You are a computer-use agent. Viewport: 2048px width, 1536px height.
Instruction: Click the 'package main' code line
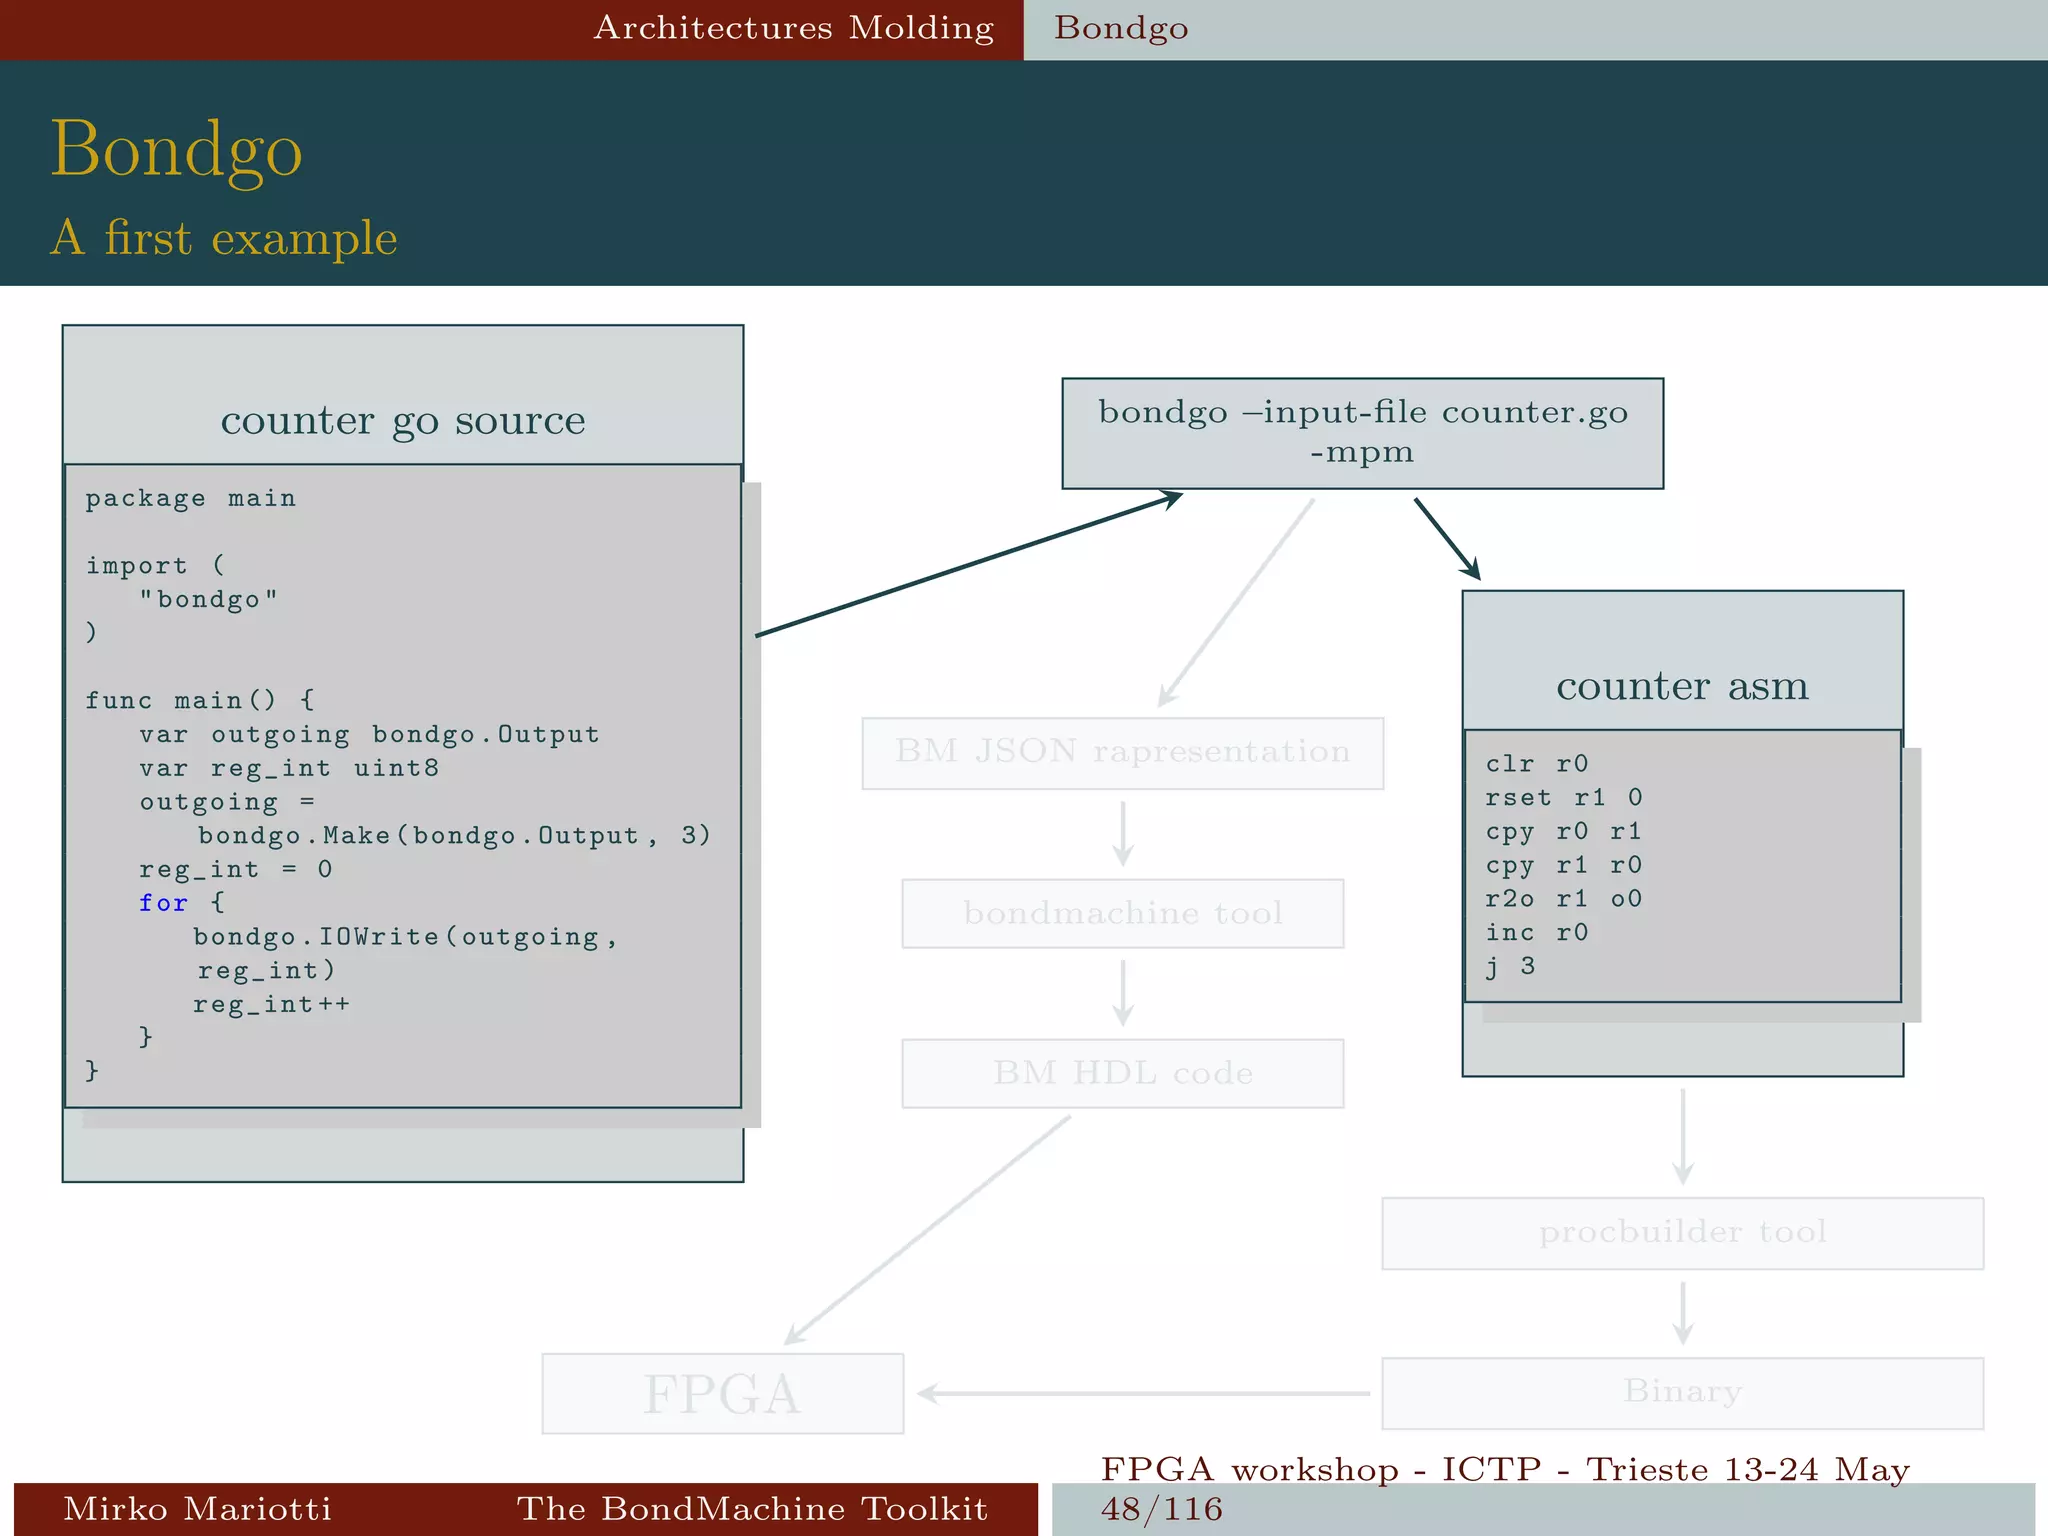click(x=190, y=498)
